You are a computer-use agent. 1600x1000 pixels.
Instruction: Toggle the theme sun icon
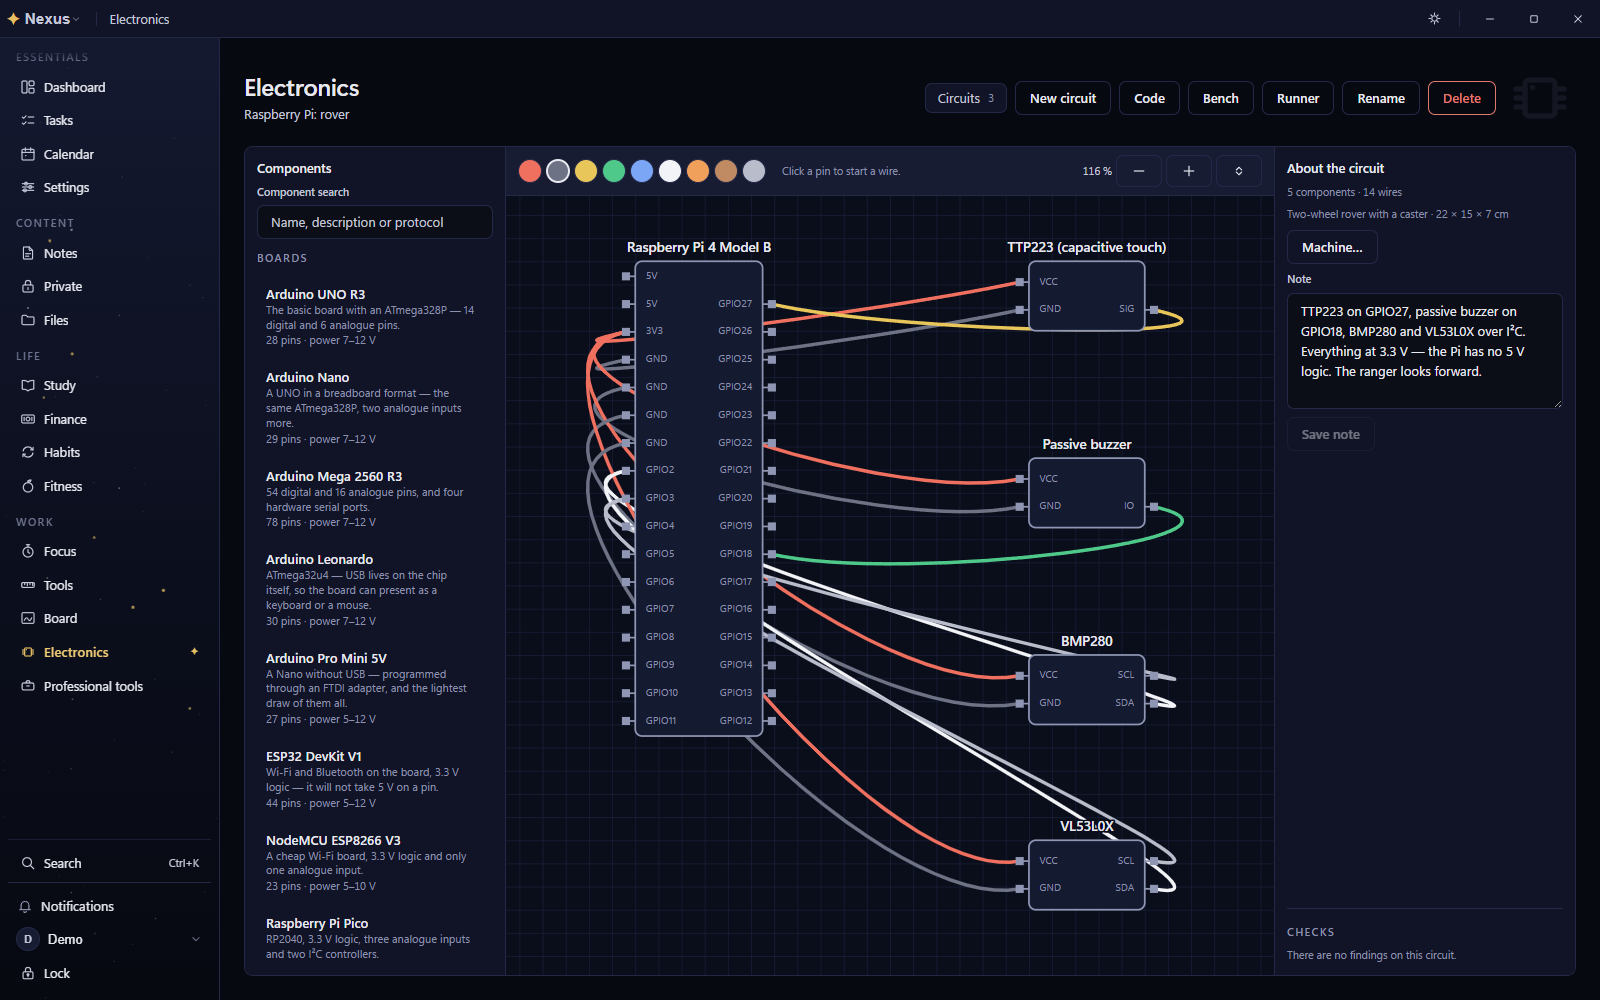[1434, 19]
